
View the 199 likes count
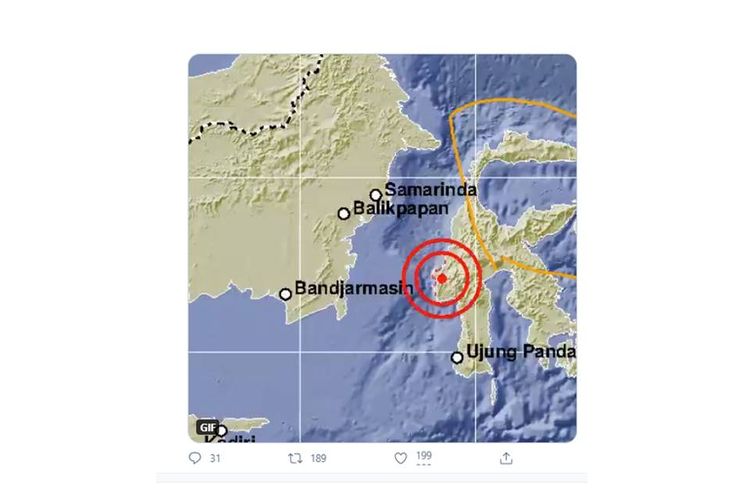coord(424,456)
